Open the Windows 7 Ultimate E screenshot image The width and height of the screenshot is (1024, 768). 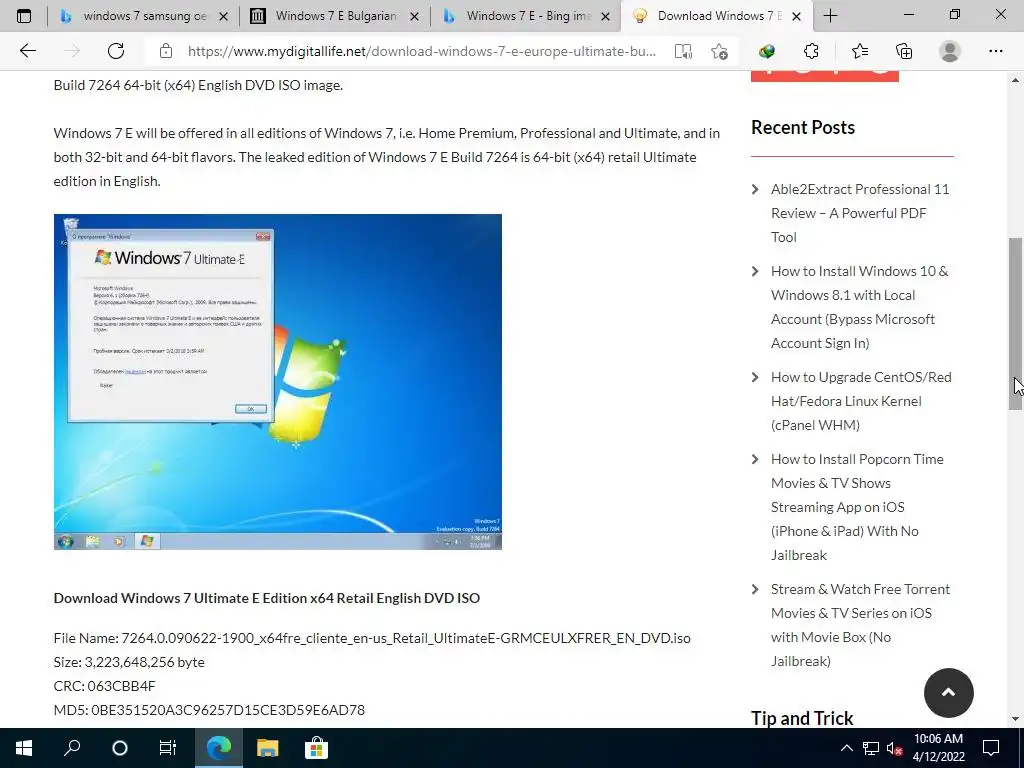[x=278, y=381]
